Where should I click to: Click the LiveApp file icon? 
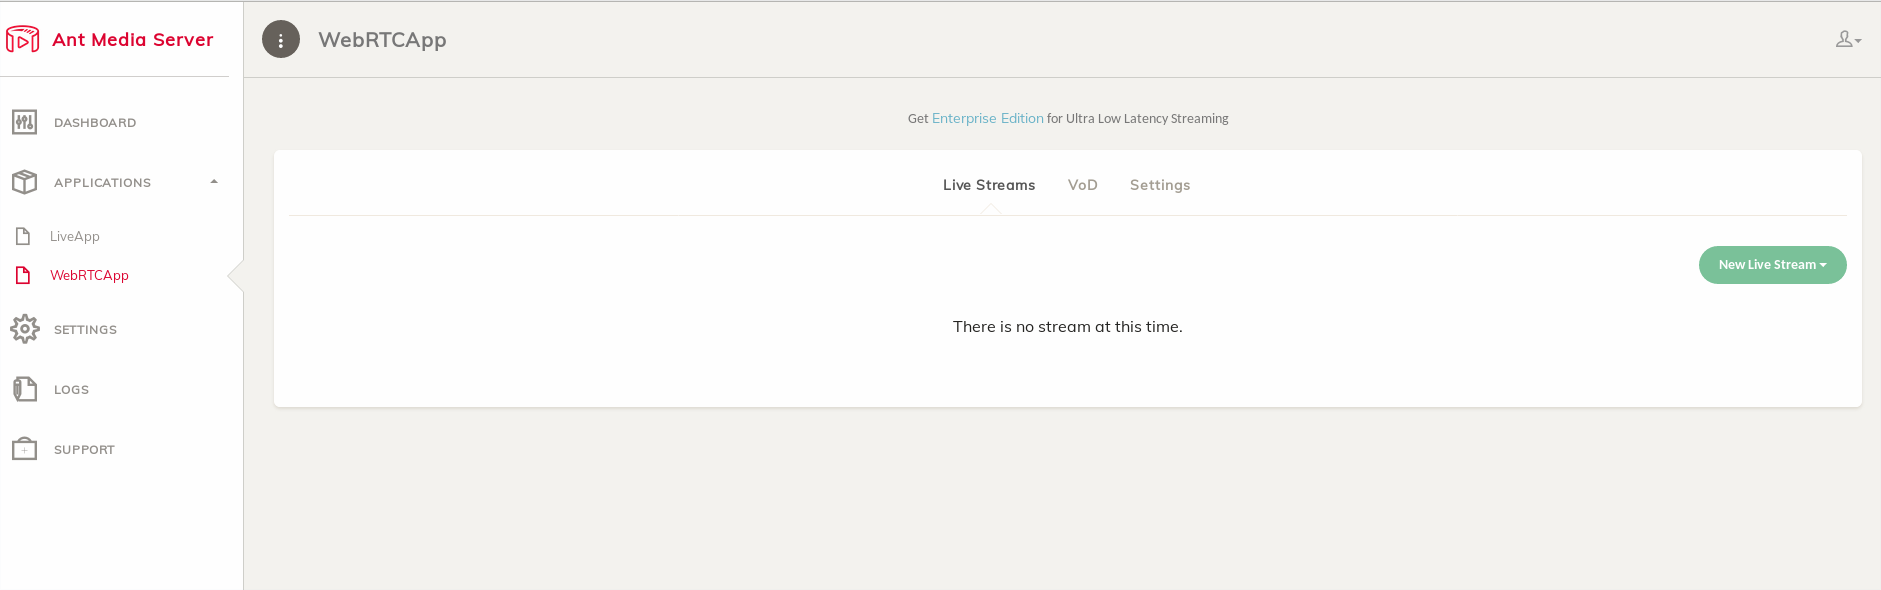coord(23,236)
